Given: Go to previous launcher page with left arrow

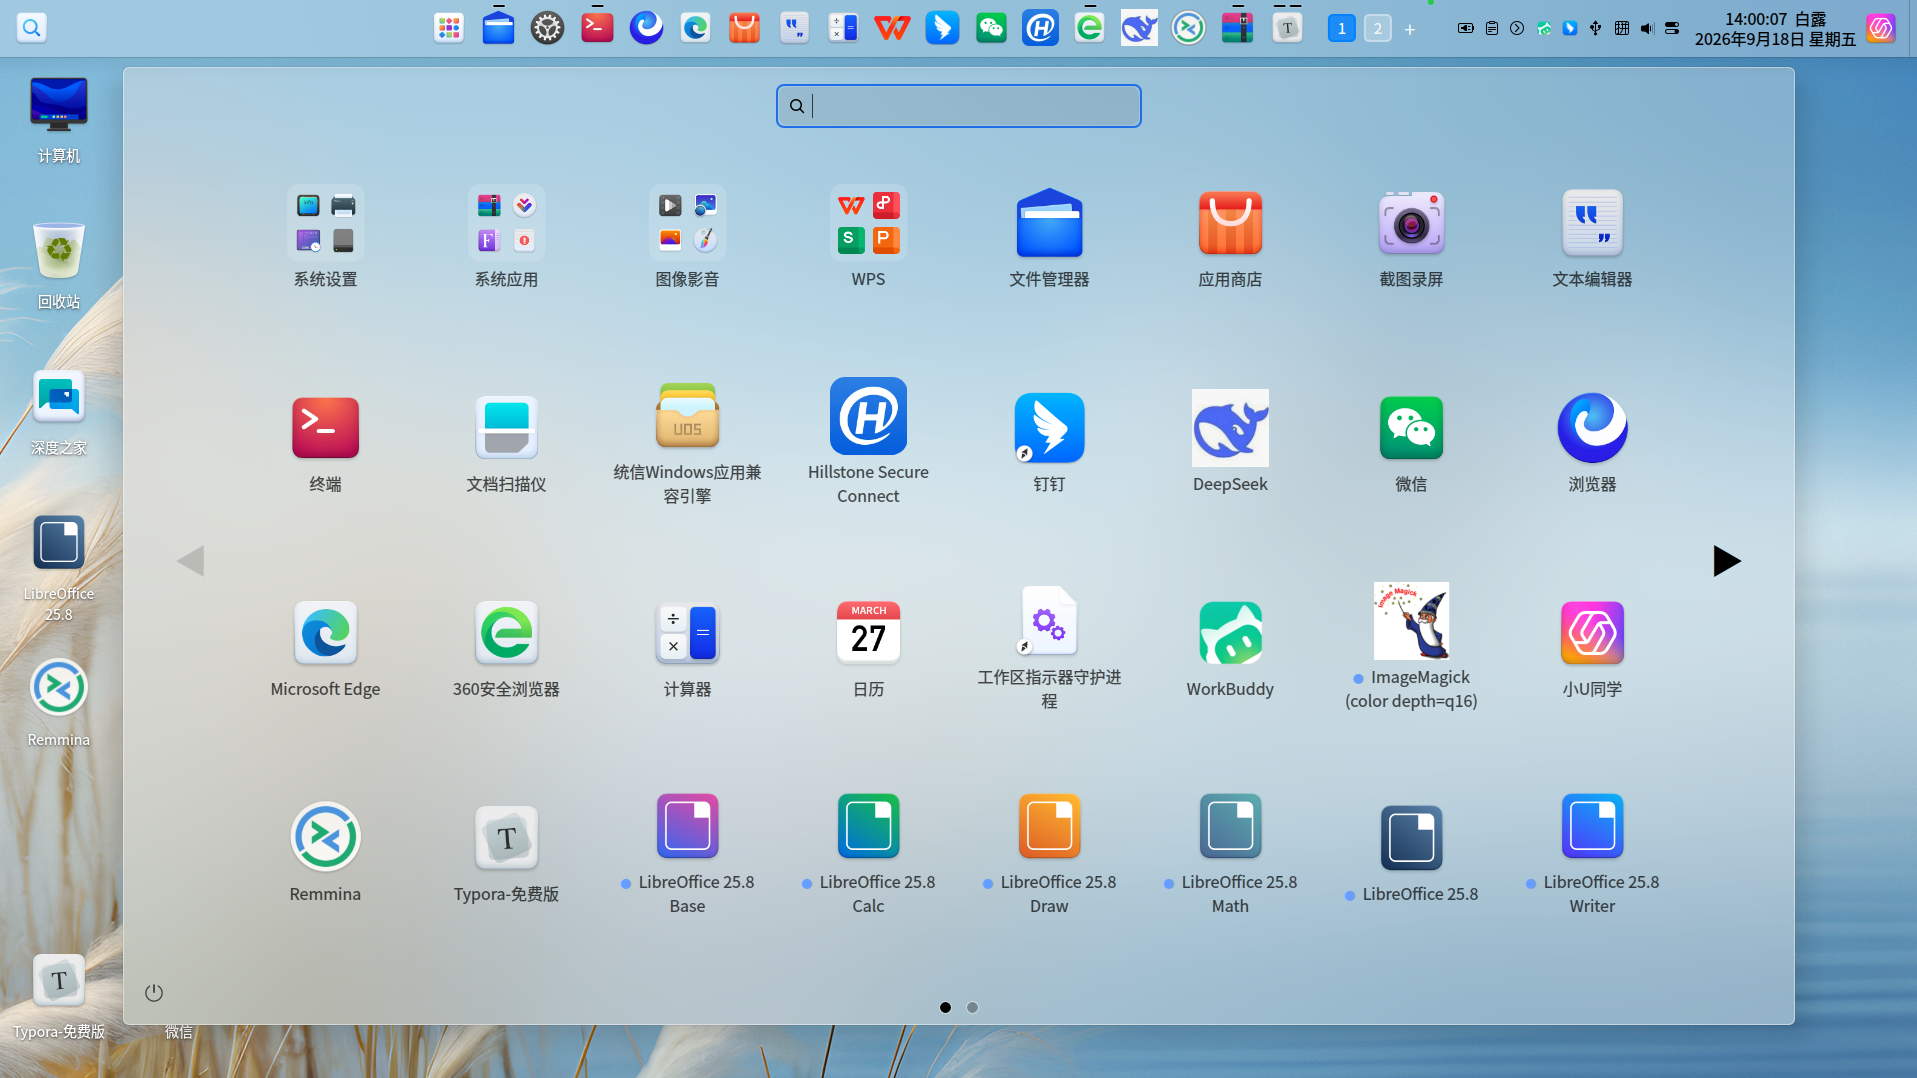Looking at the screenshot, I should [x=190, y=561].
